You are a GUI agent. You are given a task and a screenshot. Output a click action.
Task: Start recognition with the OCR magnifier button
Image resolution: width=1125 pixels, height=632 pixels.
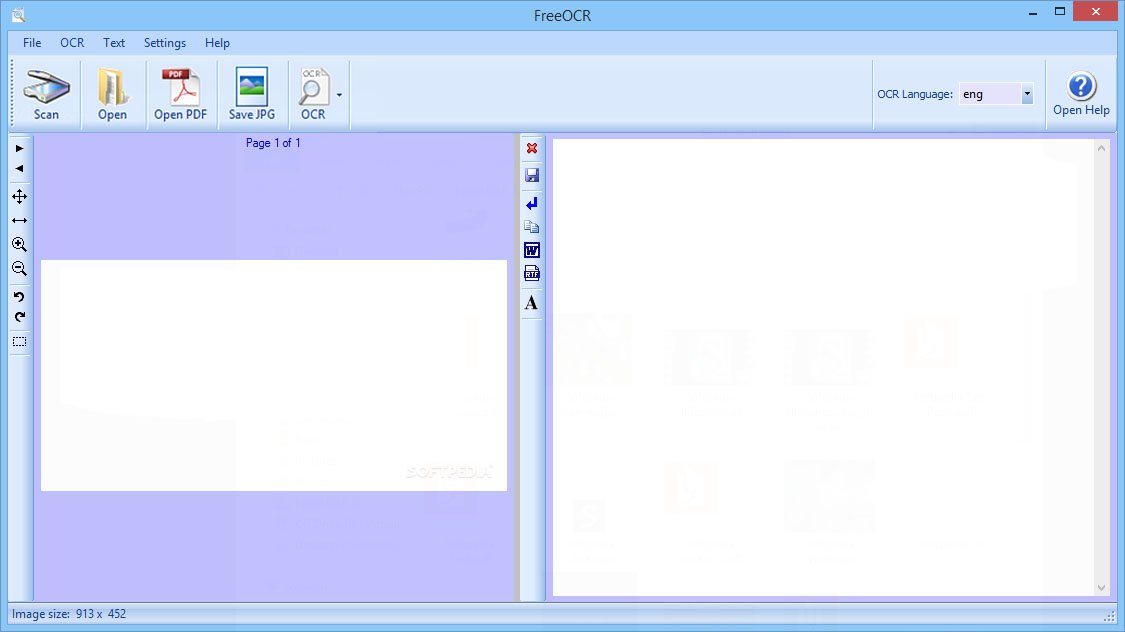point(313,96)
